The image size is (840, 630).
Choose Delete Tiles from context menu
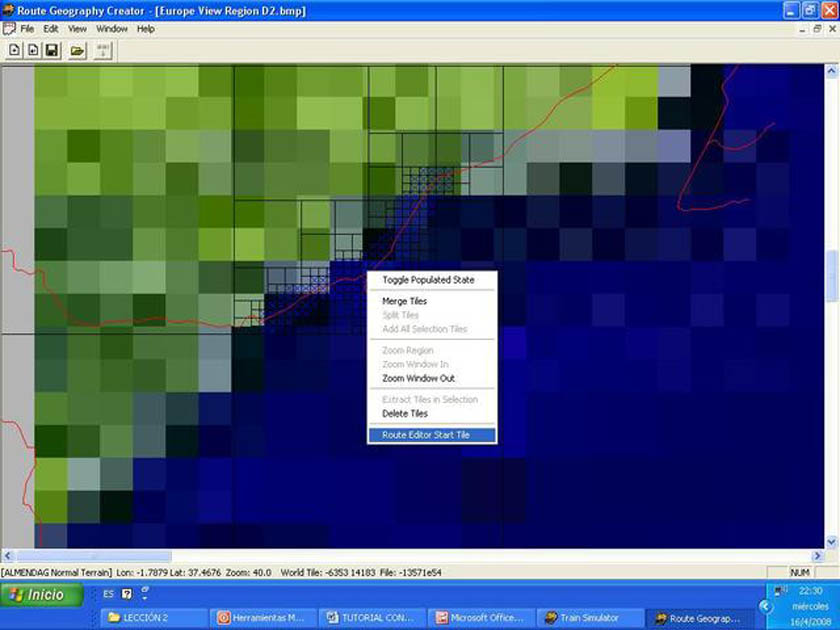[x=405, y=413]
